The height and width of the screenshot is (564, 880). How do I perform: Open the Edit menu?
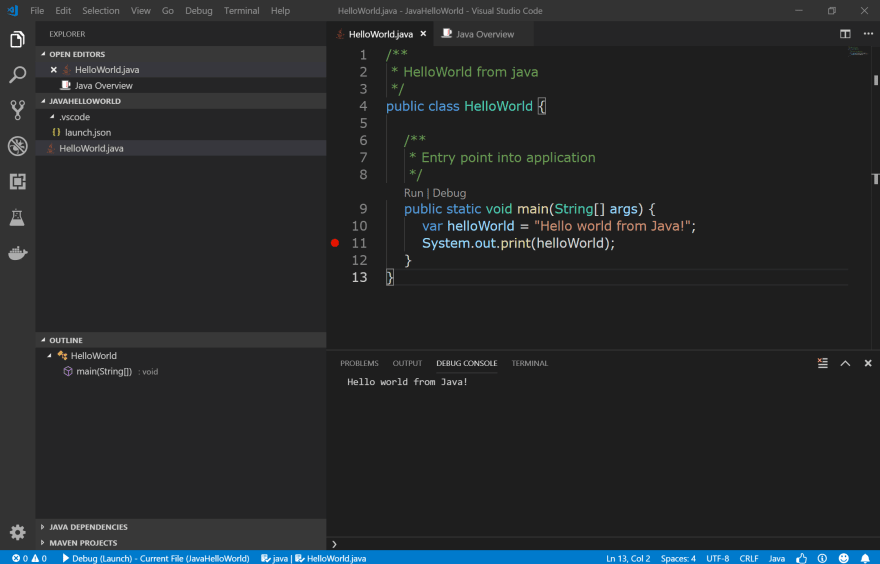(x=63, y=11)
